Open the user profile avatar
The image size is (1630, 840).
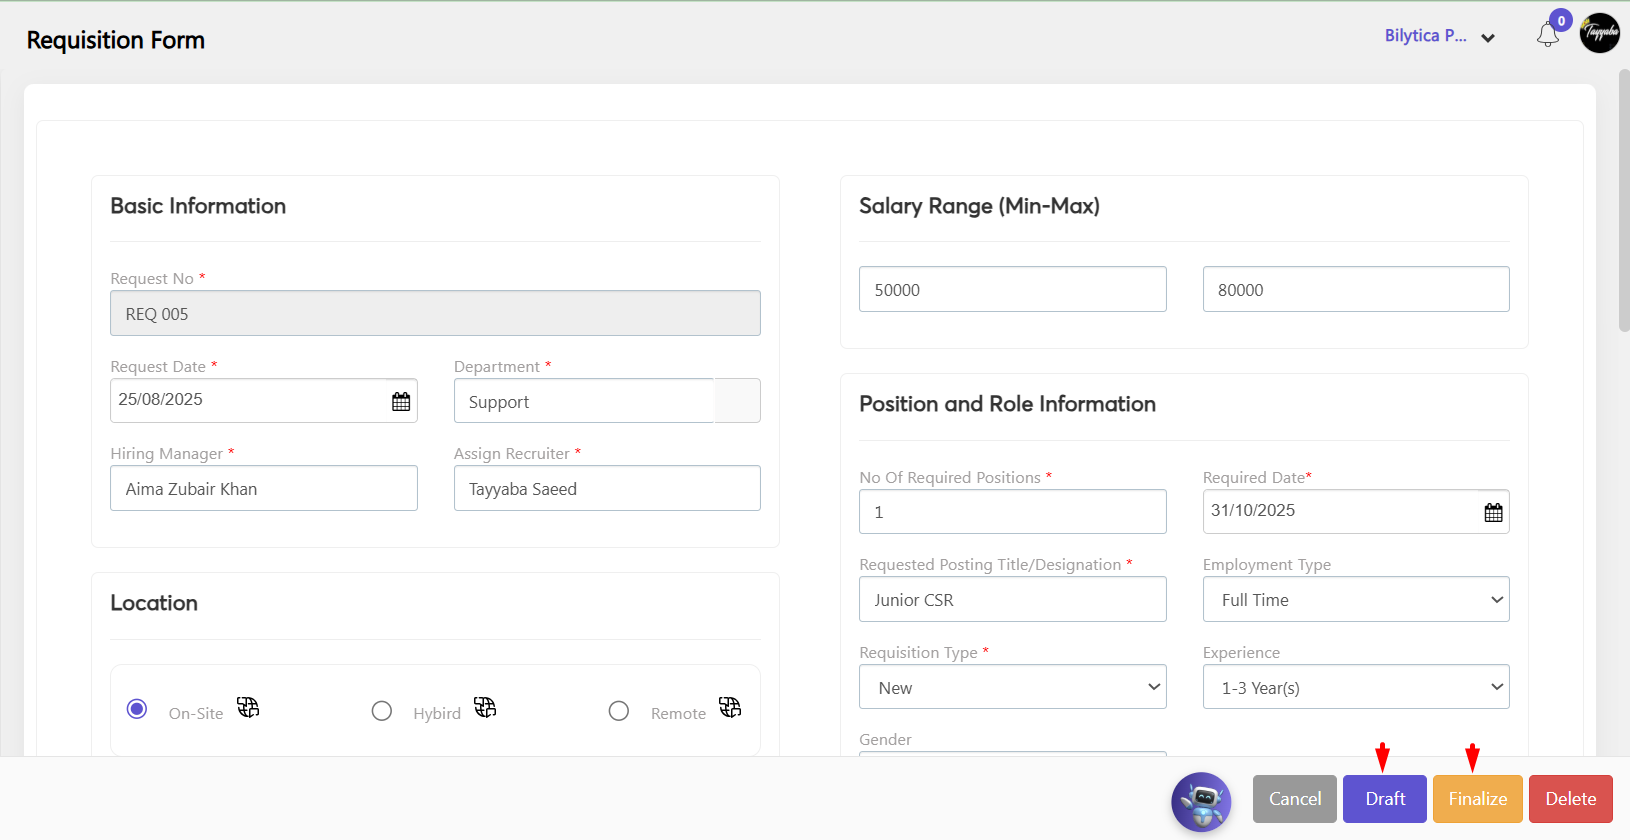point(1600,33)
